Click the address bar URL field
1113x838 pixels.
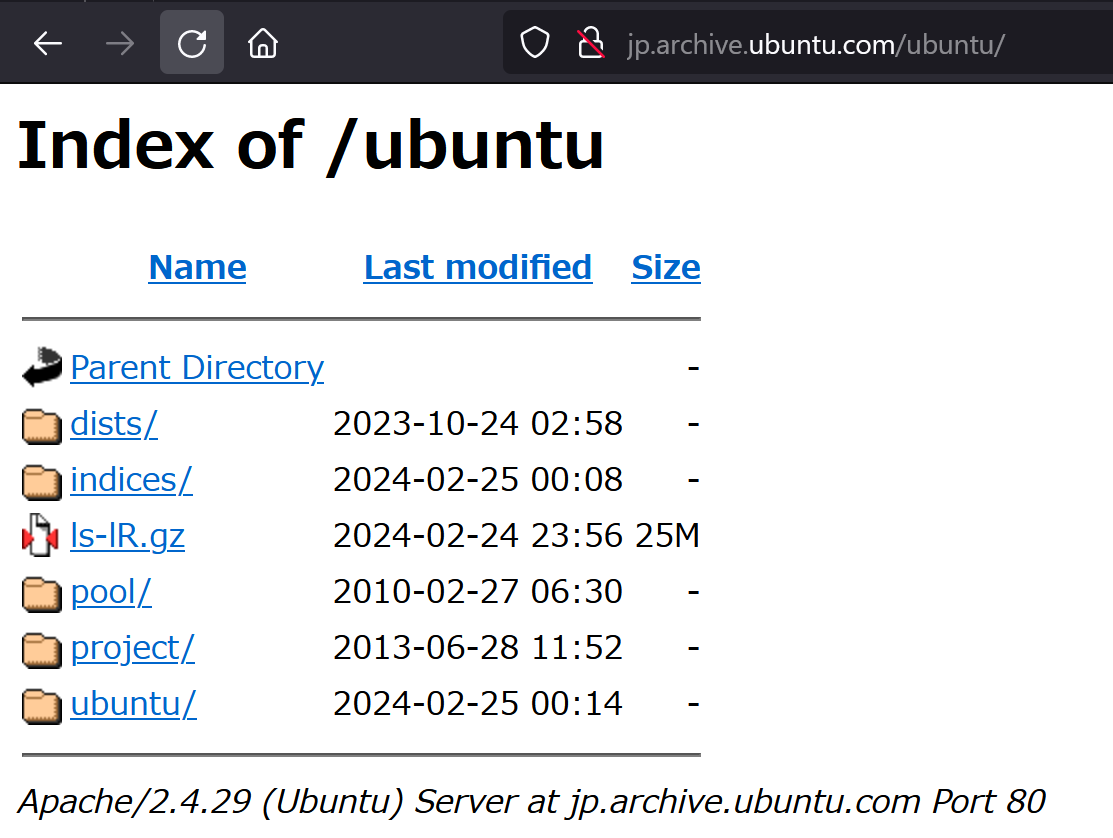[815, 44]
